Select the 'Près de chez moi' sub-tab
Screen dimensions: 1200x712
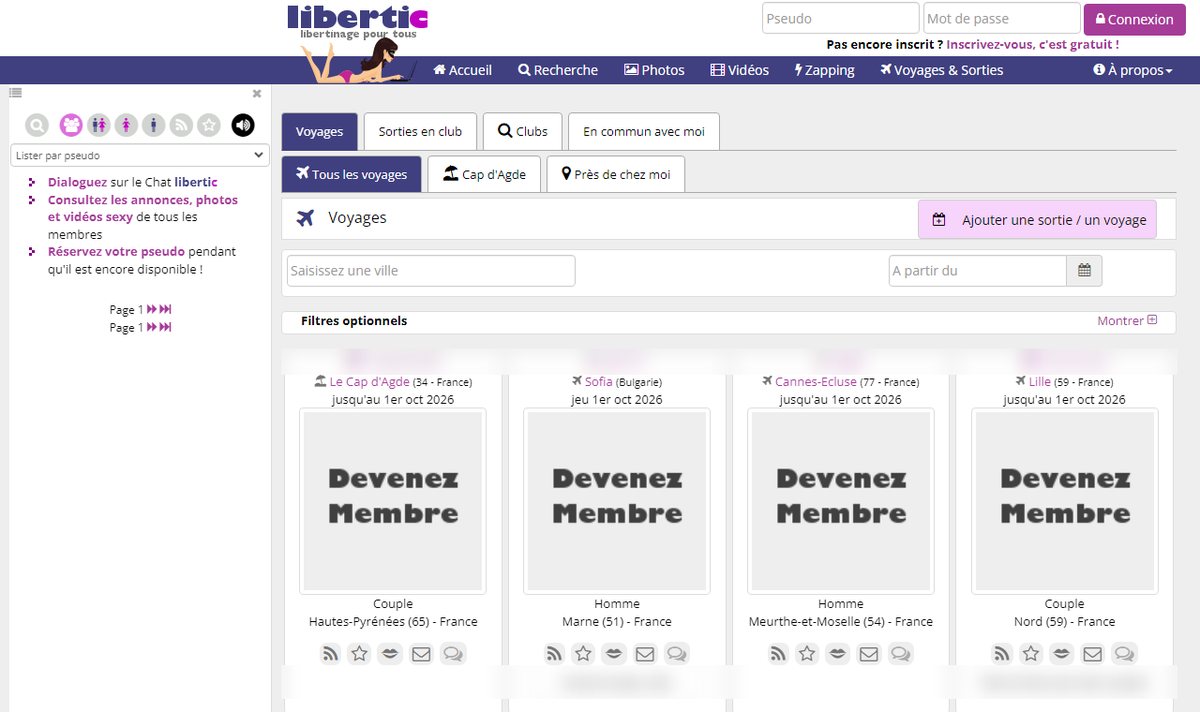[x=616, y=174]
